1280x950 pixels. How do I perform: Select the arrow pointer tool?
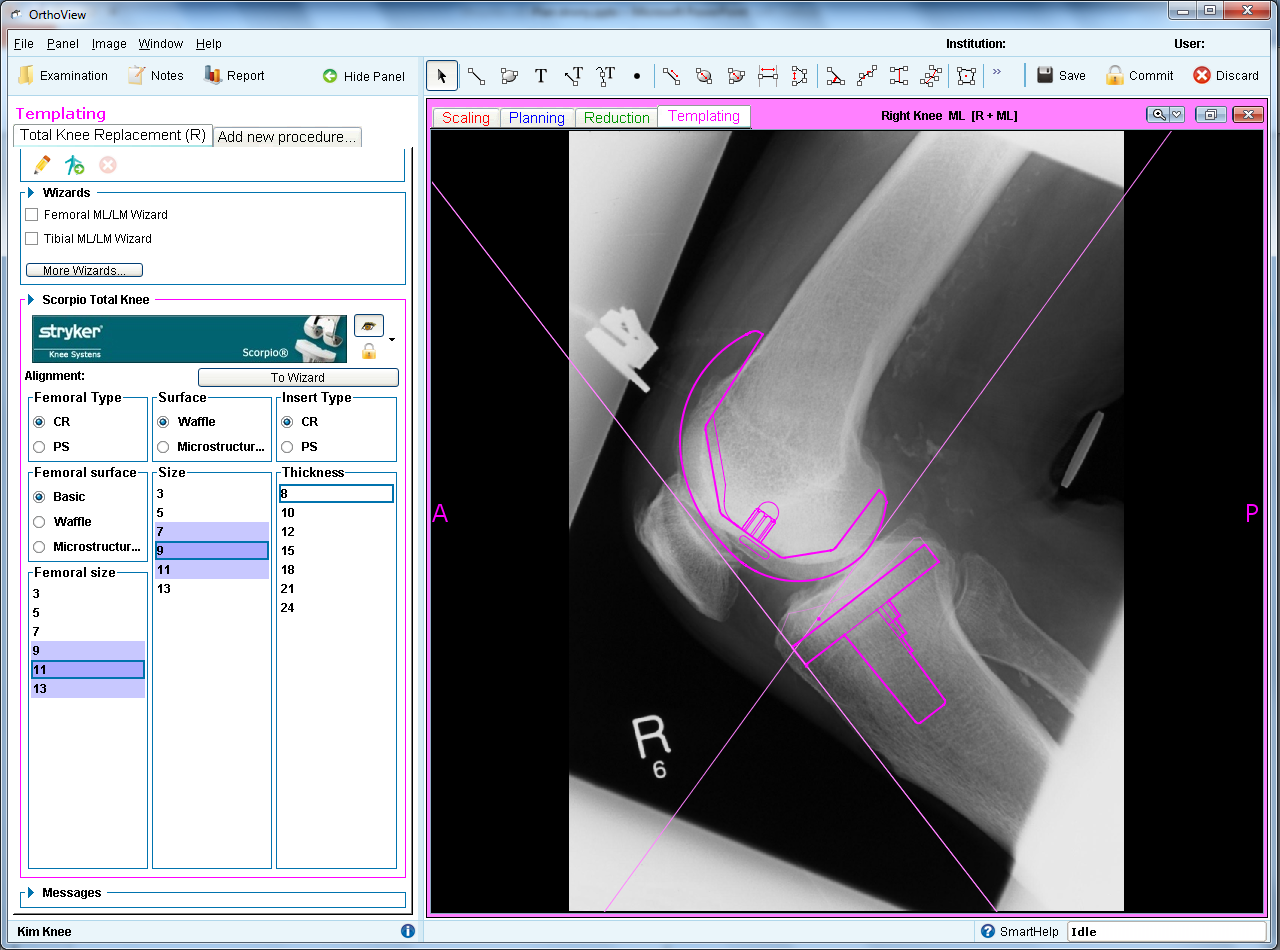(442, 75)
